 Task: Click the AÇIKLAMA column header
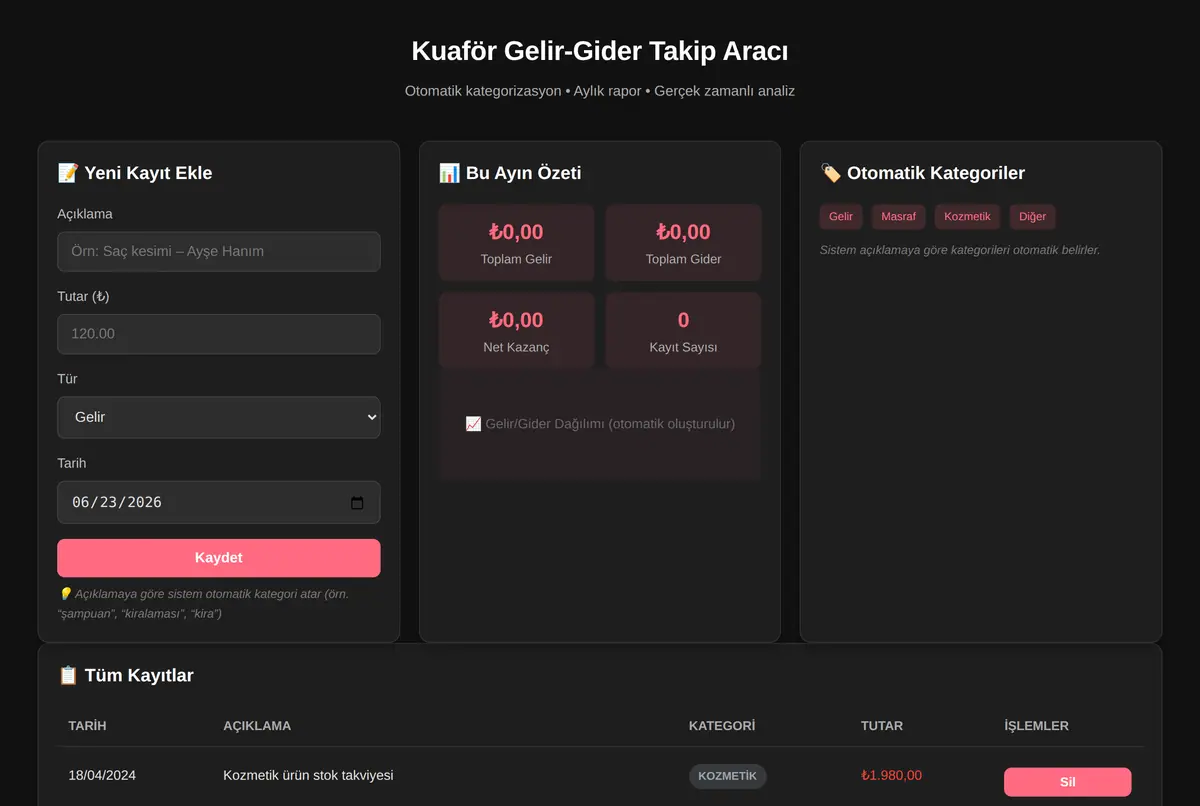point(257,726)
